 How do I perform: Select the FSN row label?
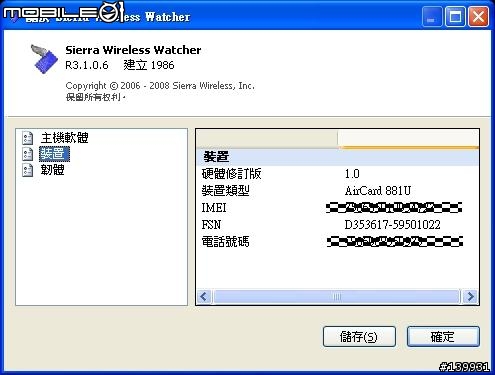(211, 225)
